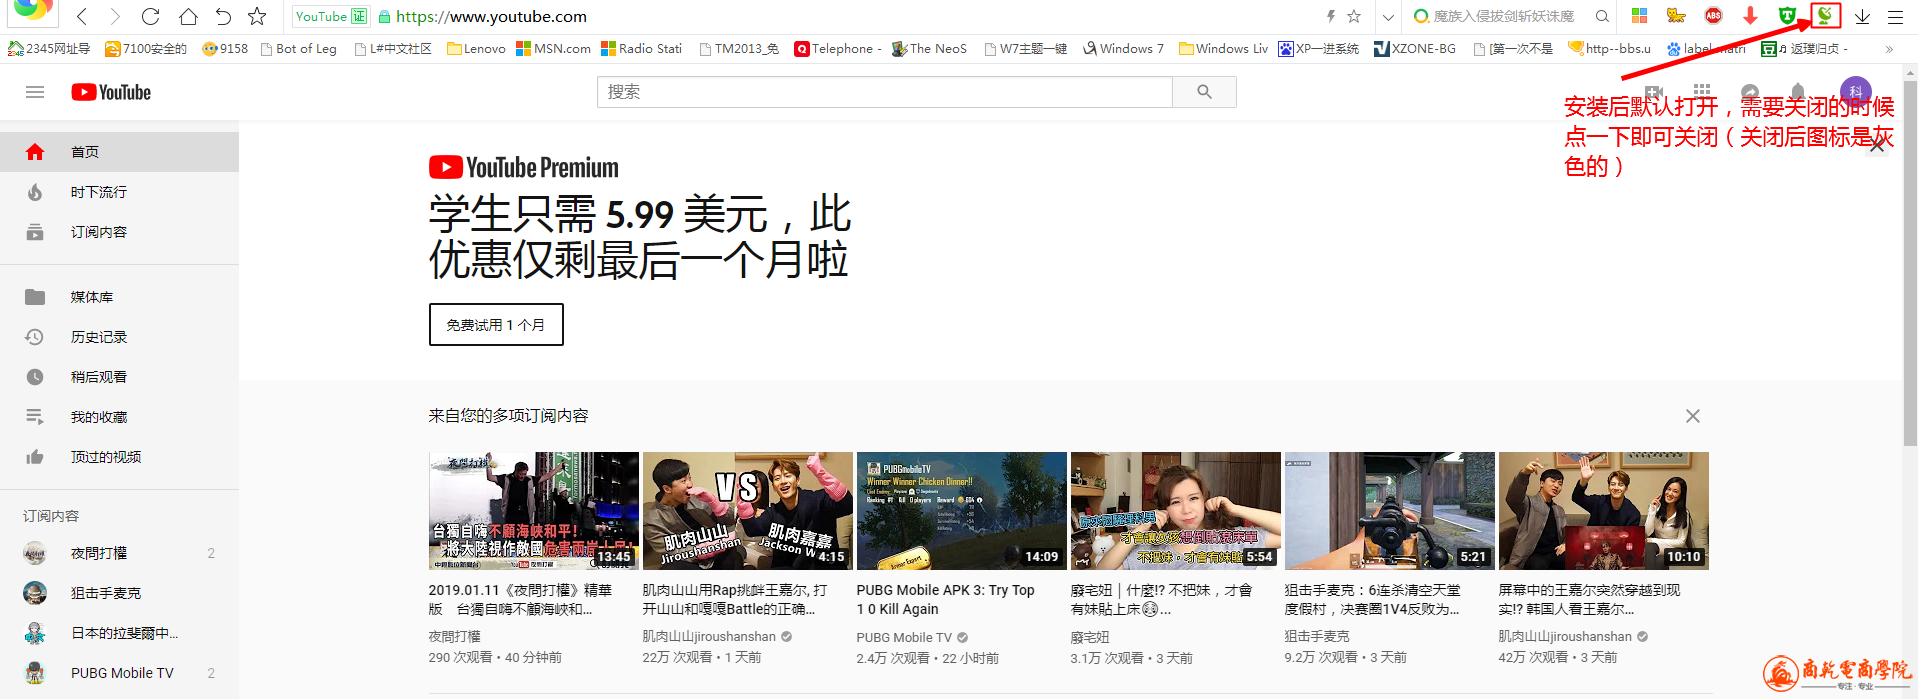Select 时下流行 in the sidebar
The height and width of the screenshot is (699, 1918).
[x=119, y=192]
